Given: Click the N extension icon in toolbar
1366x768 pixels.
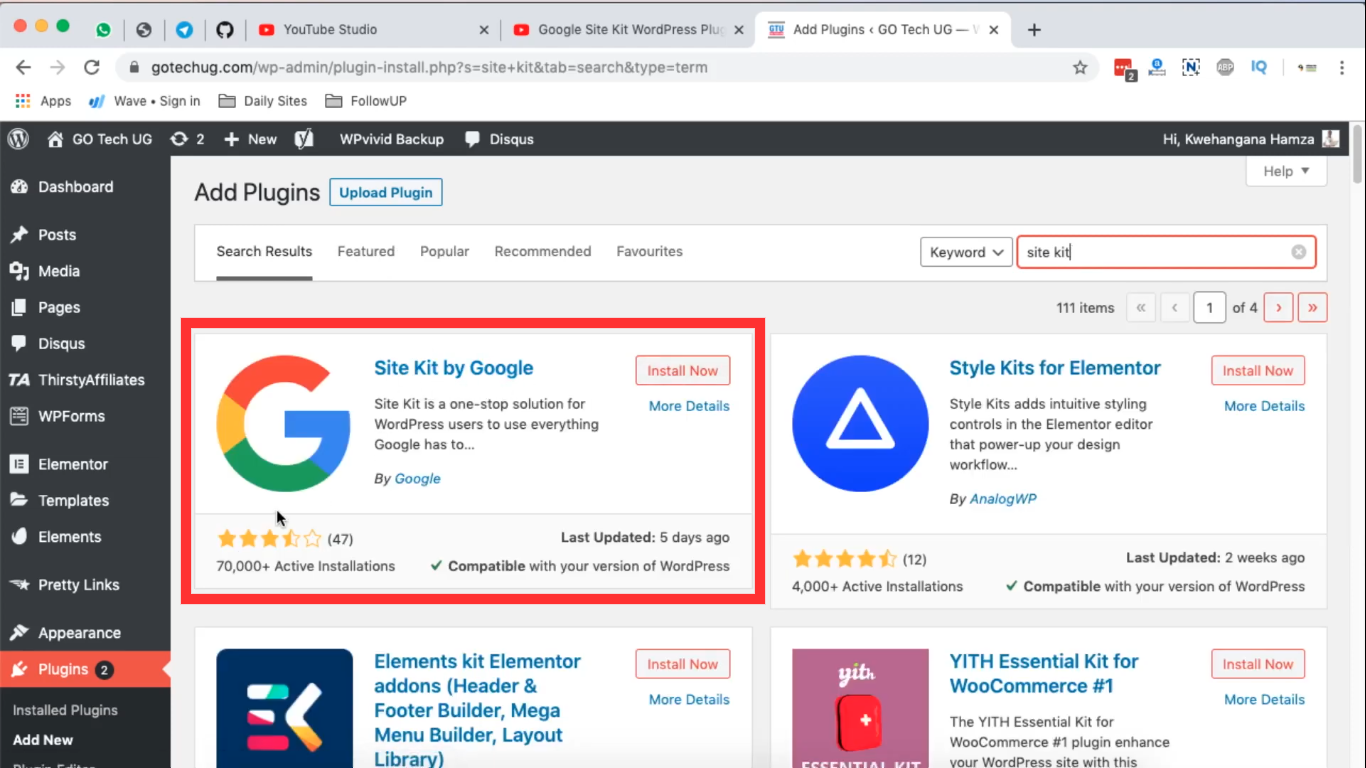Looking at the screenshot, I should tap(1191, 67).
